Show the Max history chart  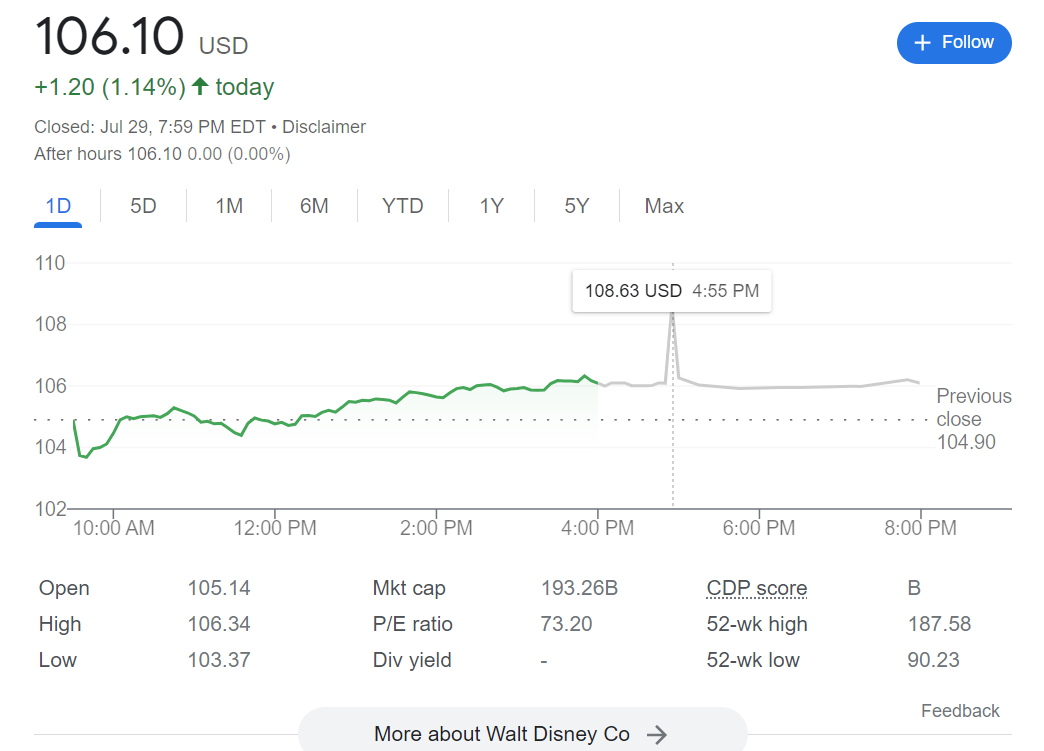tap(664, 206)
